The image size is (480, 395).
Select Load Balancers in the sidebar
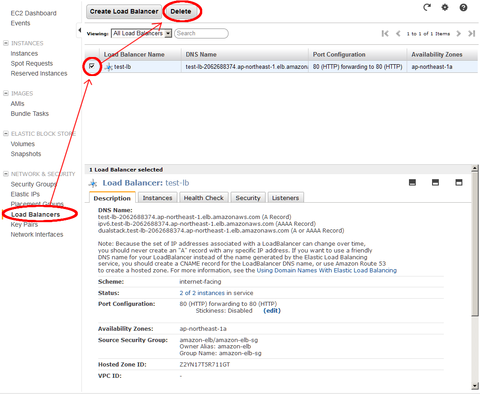coord(35,214)
